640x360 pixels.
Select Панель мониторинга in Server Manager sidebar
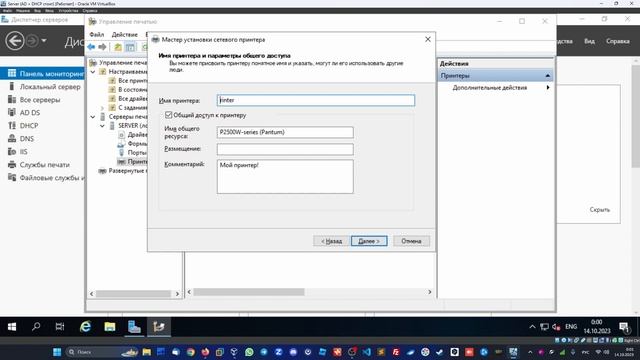point(42,73)
